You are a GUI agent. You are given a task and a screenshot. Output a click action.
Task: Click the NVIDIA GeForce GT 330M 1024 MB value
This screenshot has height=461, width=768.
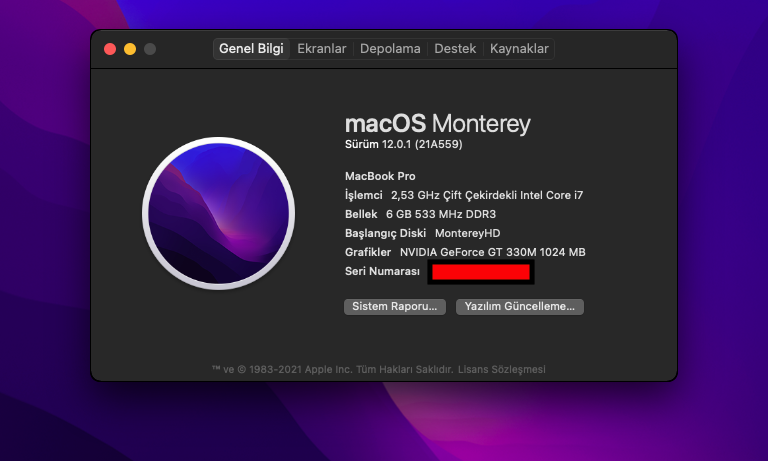[x=493, y=252]
